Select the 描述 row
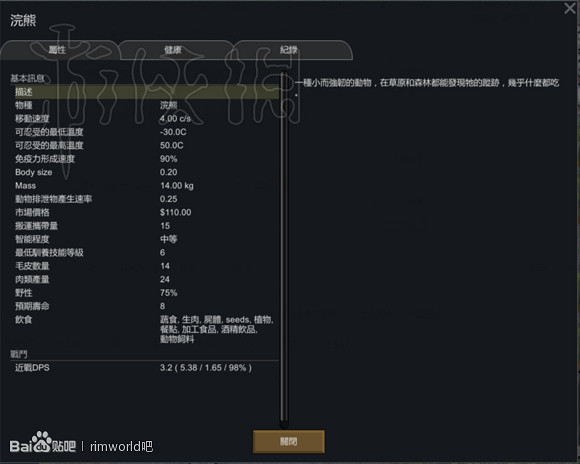580x464 pixels. point(145,92)
